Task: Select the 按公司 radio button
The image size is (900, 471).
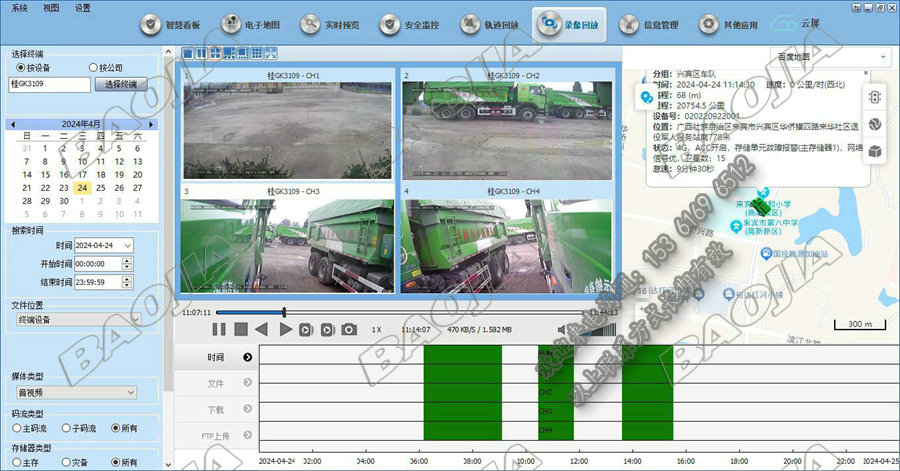Action: tap(93, 67)
